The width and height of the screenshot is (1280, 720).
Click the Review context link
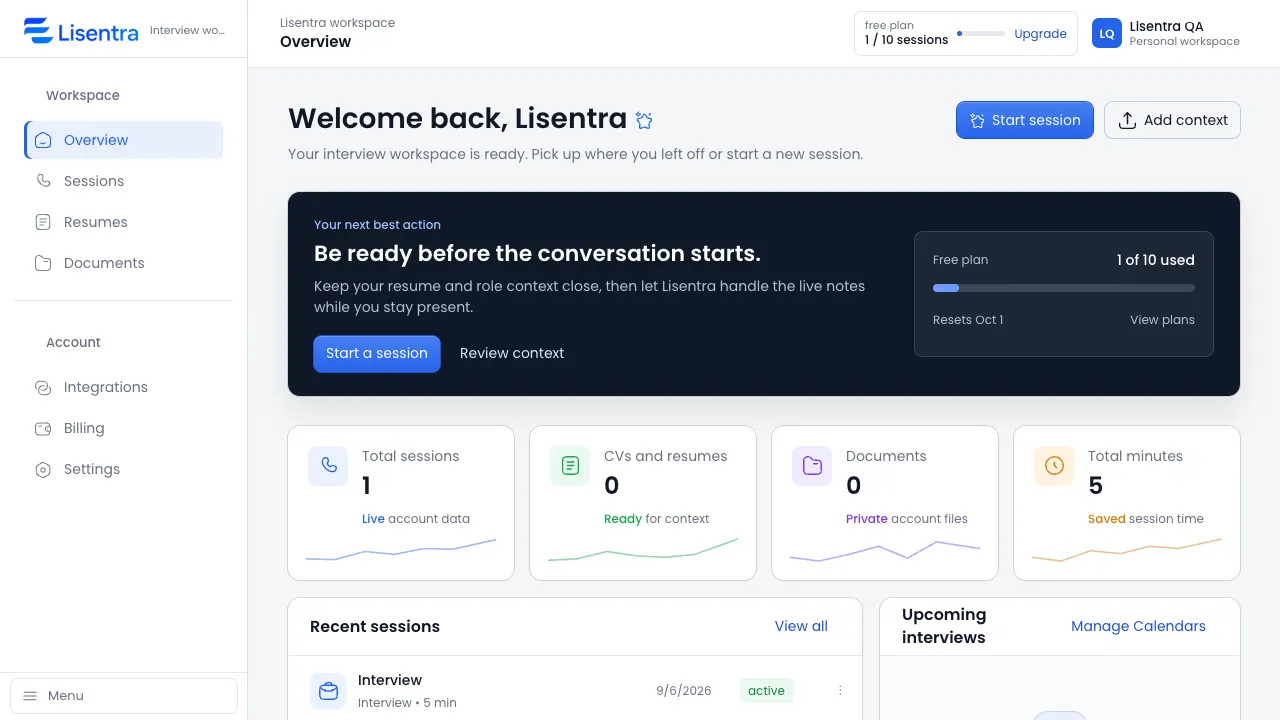(512, 353)
